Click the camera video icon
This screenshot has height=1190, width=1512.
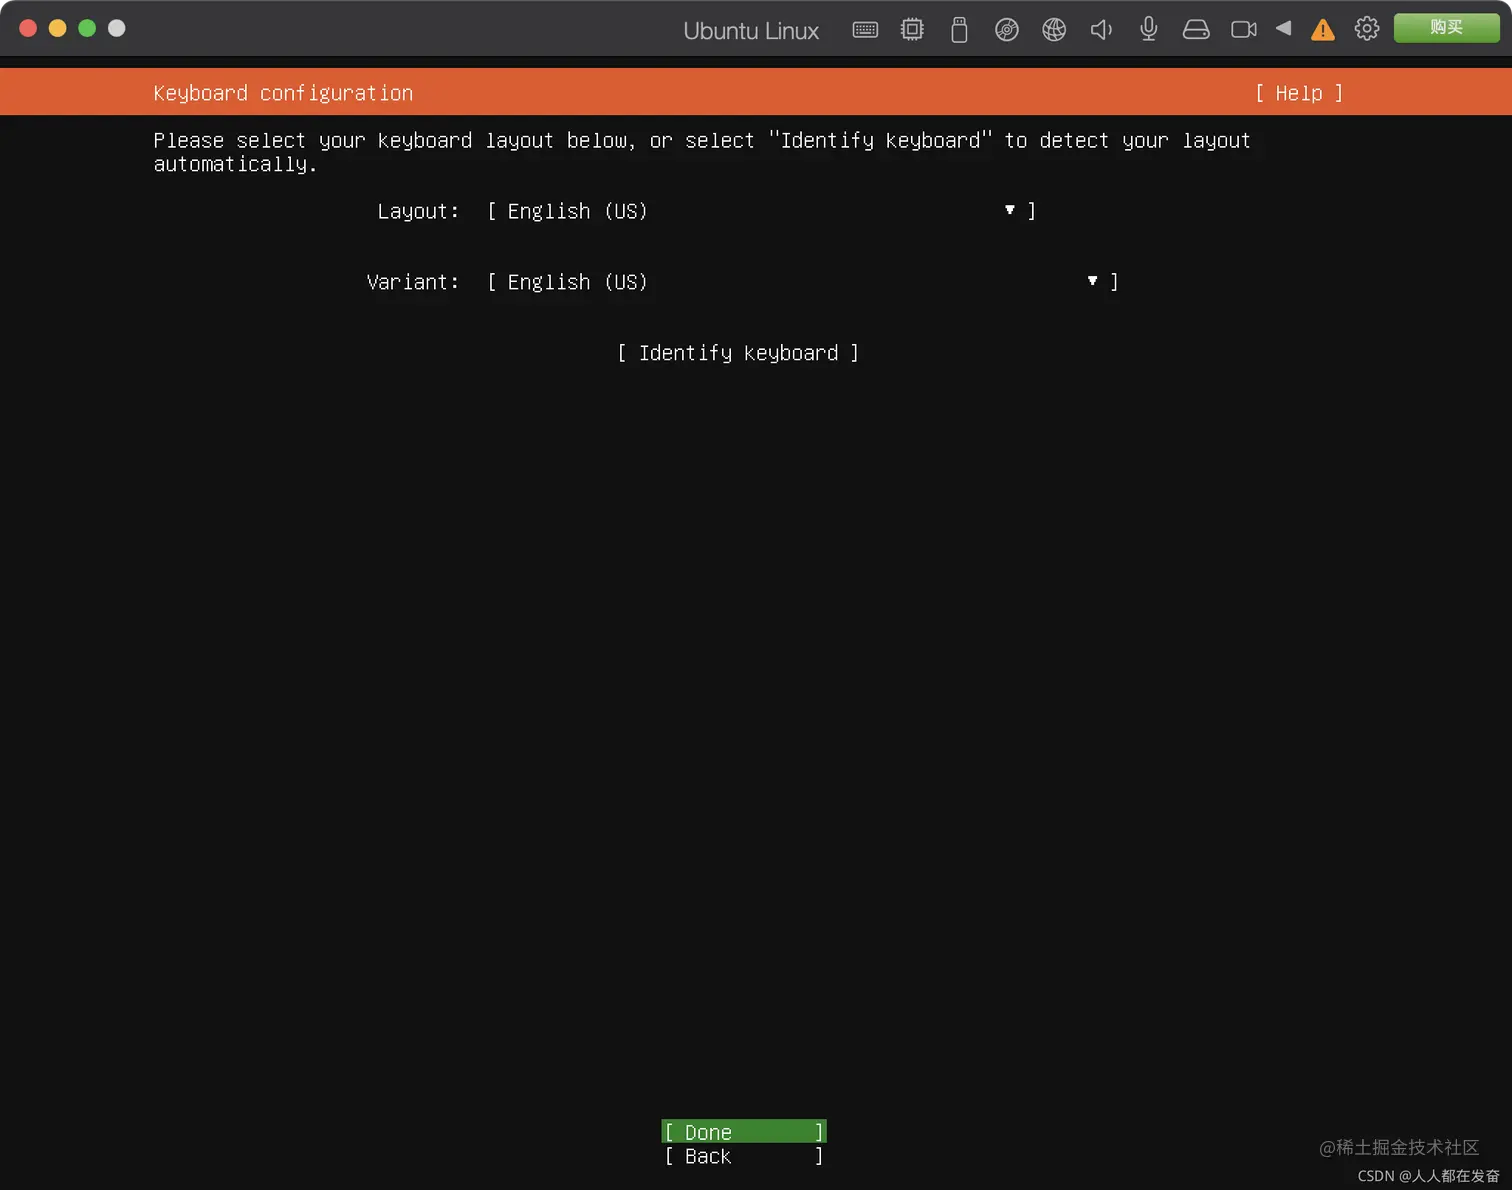pyautogui.click(x=1244, y=30)
